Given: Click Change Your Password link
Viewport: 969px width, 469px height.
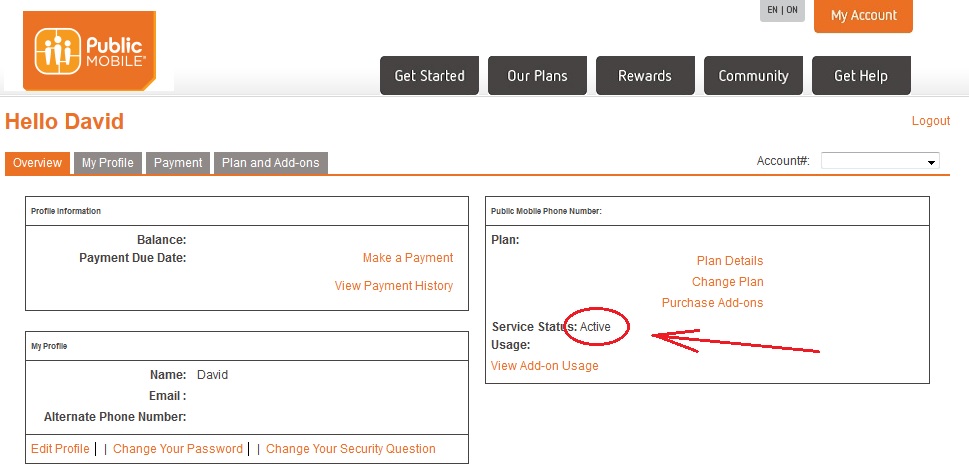Looking at the screenshot, I should tap(178, 449).
